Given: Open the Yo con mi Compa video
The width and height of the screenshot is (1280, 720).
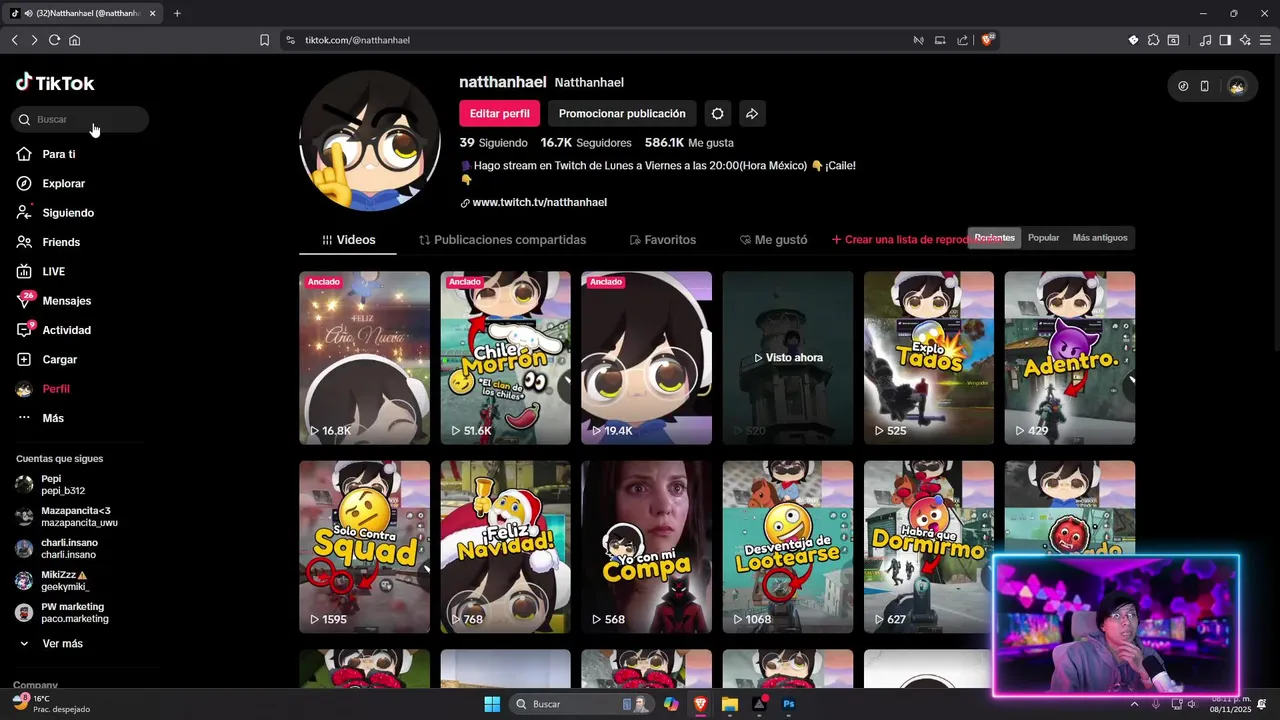Looking at the screenshot, I should pyautogui.click(x=646, y=547).
